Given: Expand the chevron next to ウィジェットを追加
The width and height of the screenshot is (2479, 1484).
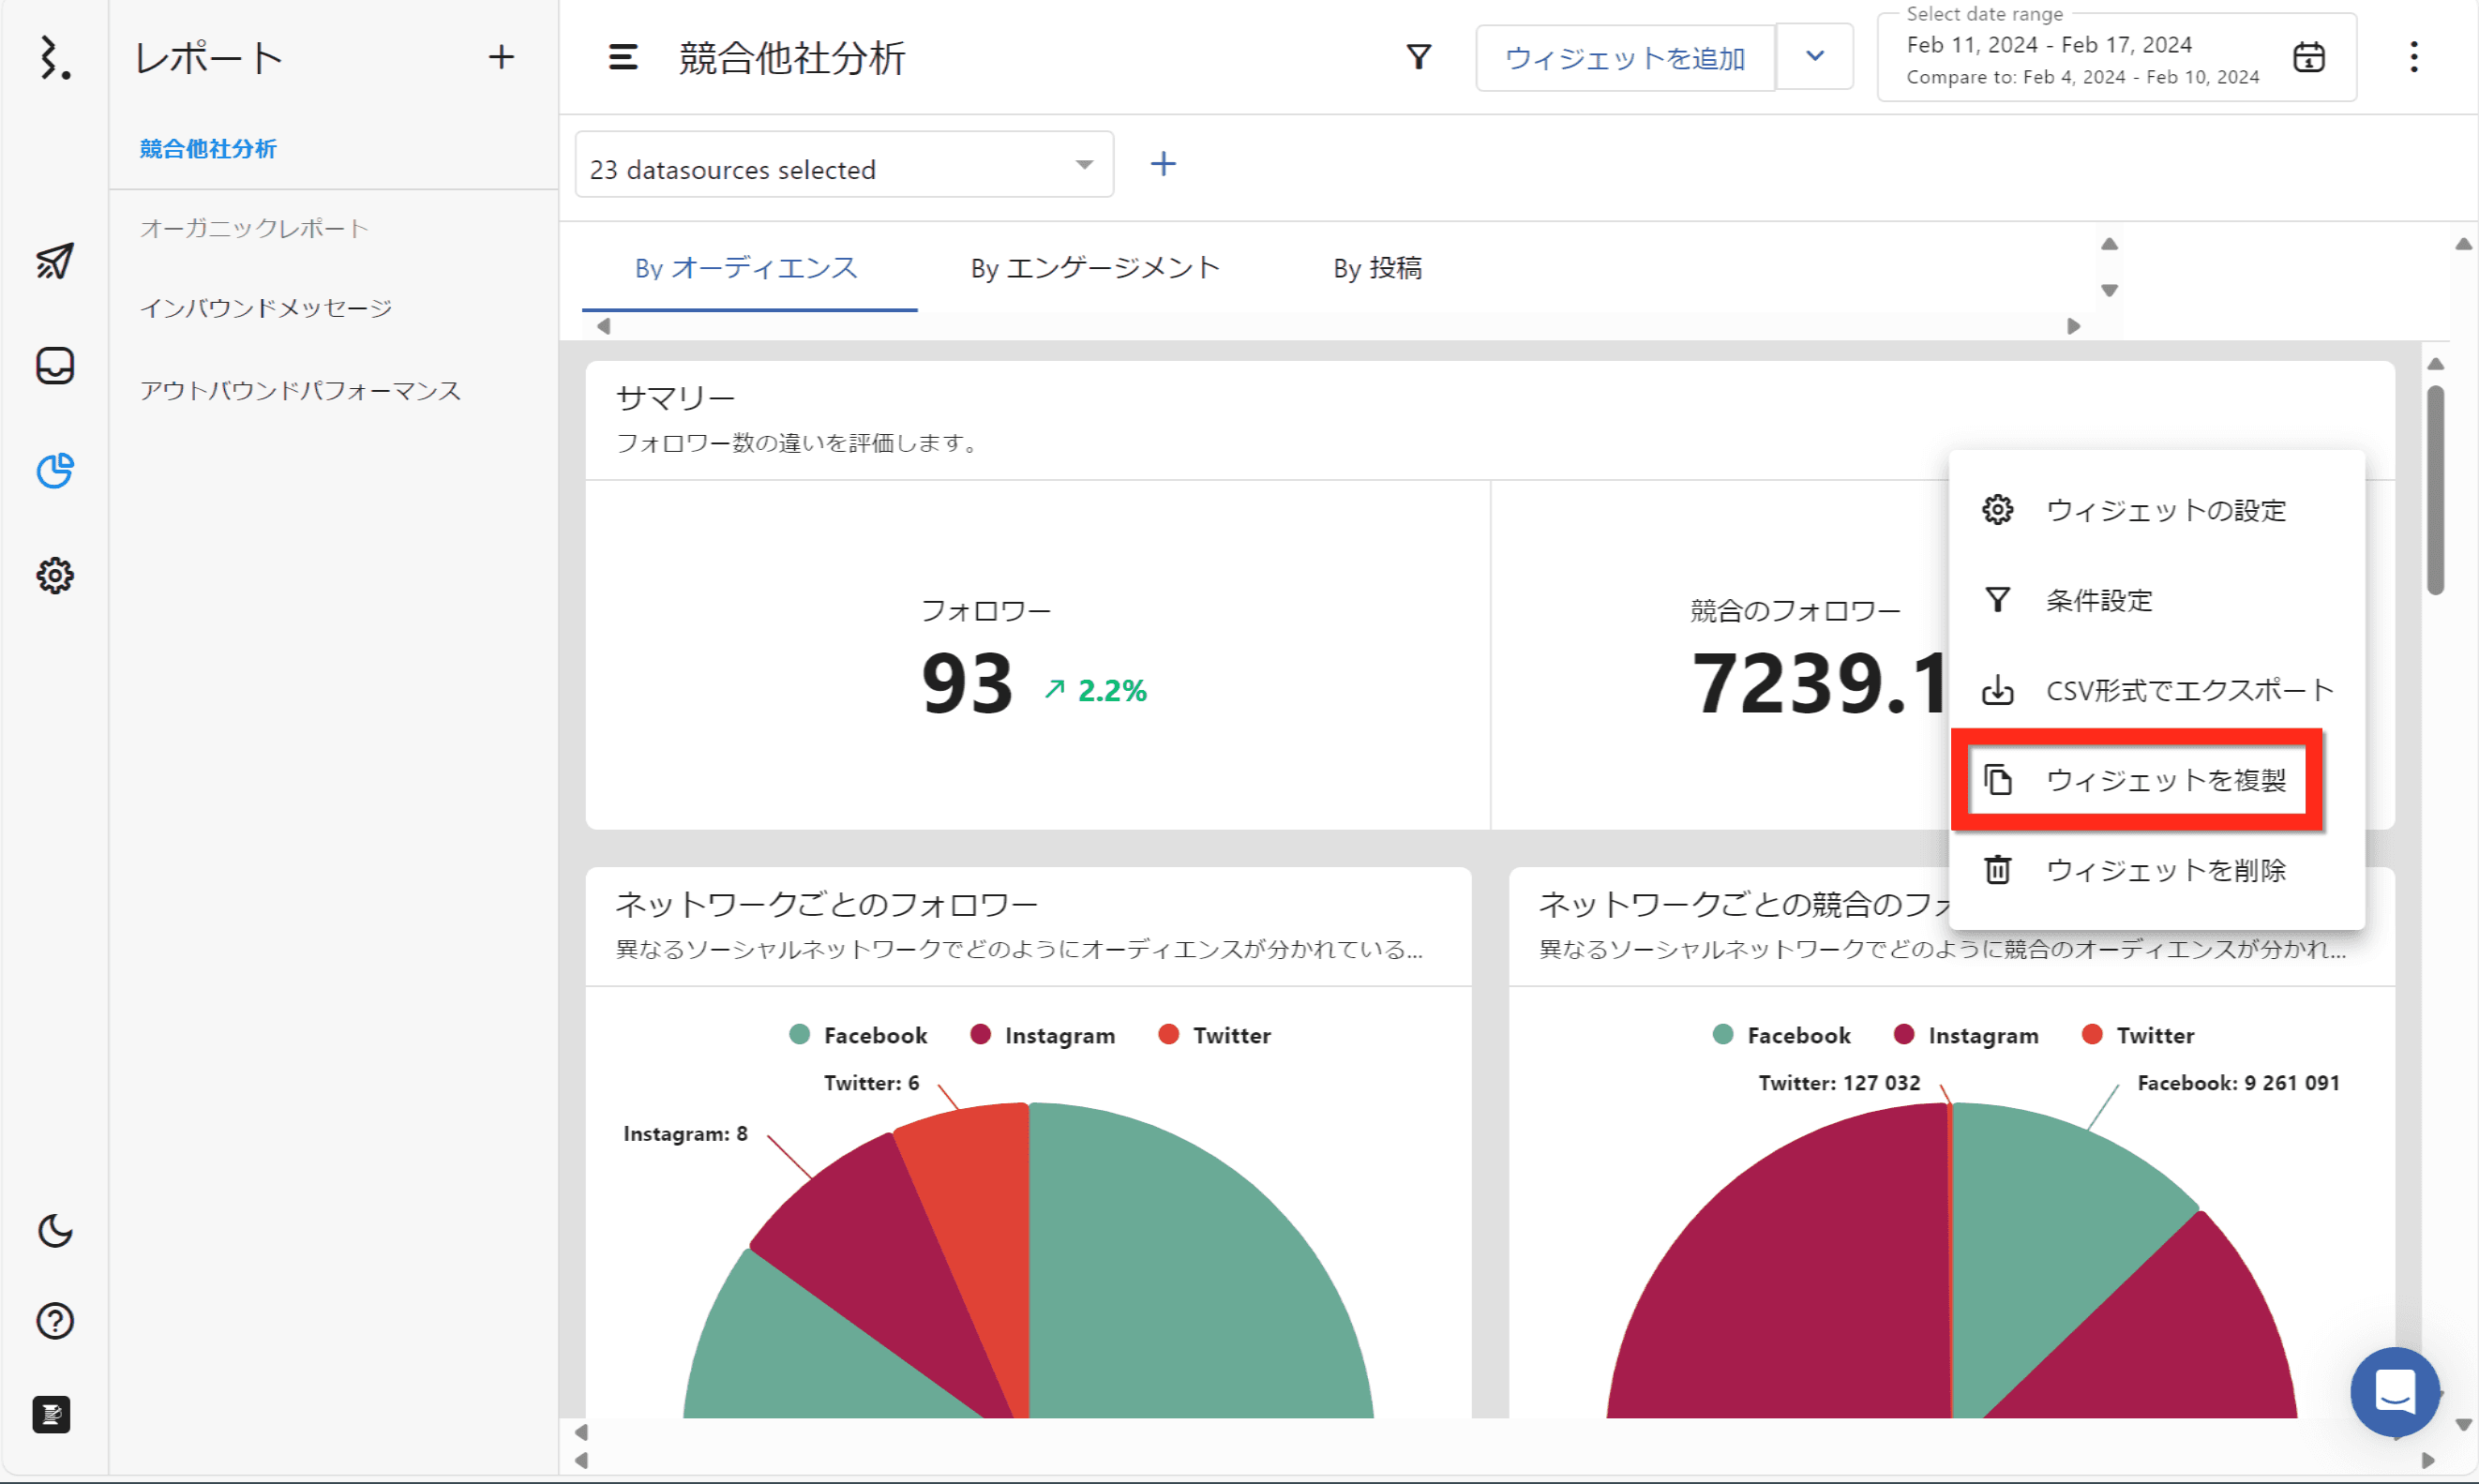Looking at the screenshot, I should [x=1814, y=57].
